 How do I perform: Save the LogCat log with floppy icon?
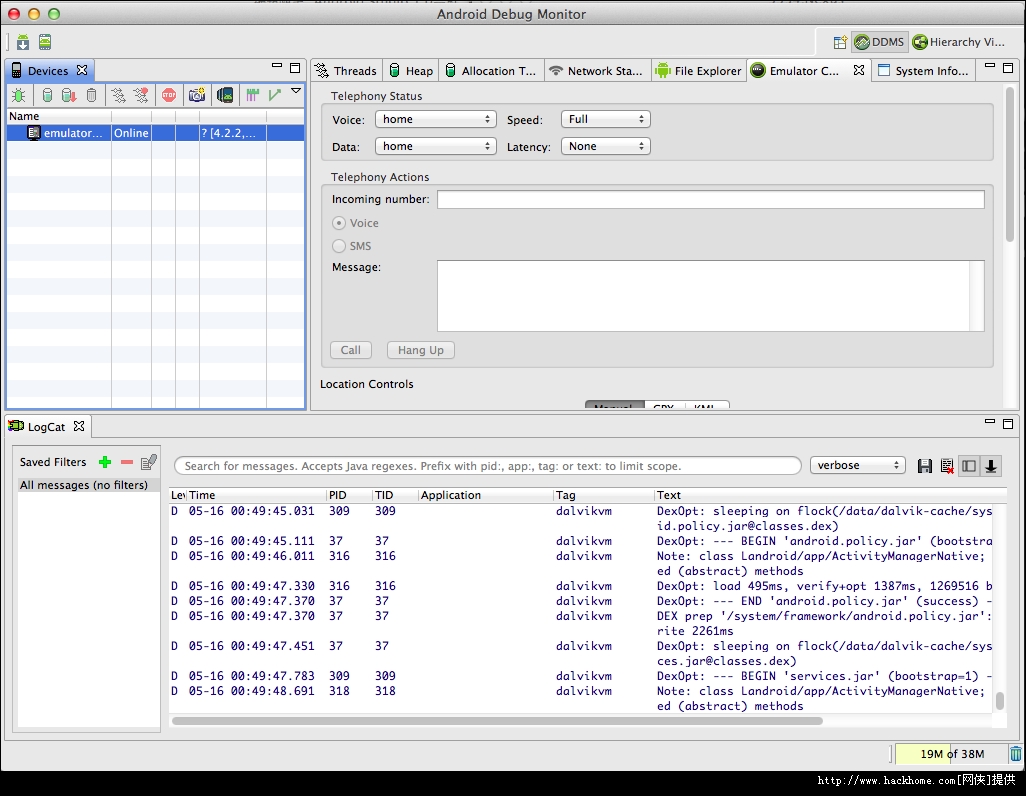[x=924, y=466]
